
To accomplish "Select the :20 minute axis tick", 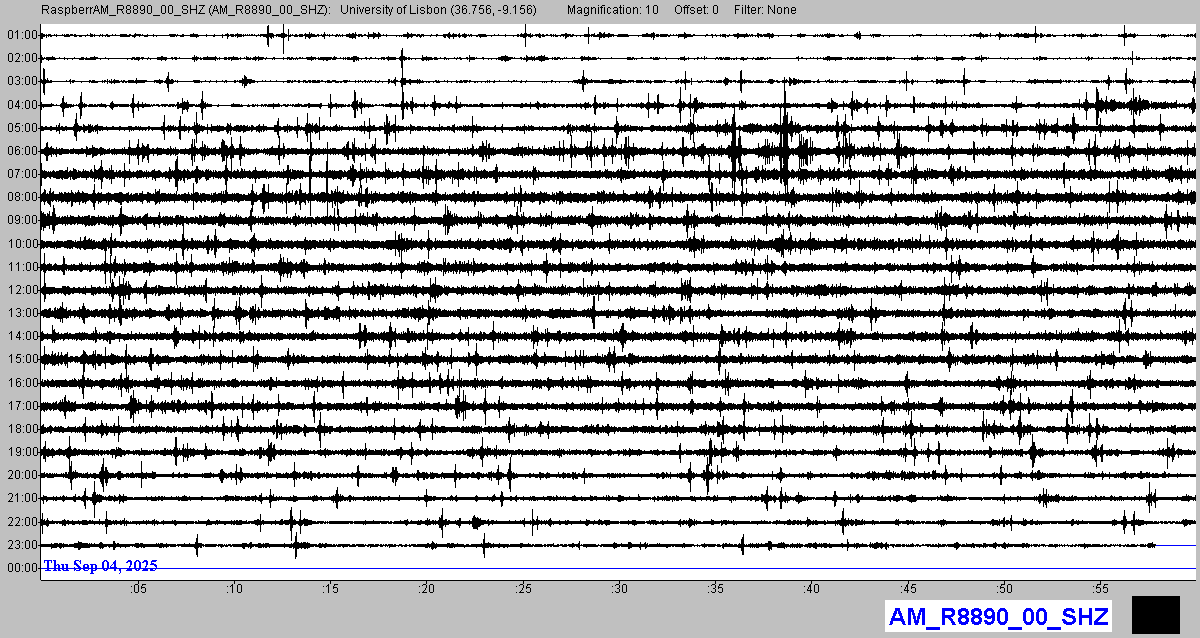I will tap(426, 588).
